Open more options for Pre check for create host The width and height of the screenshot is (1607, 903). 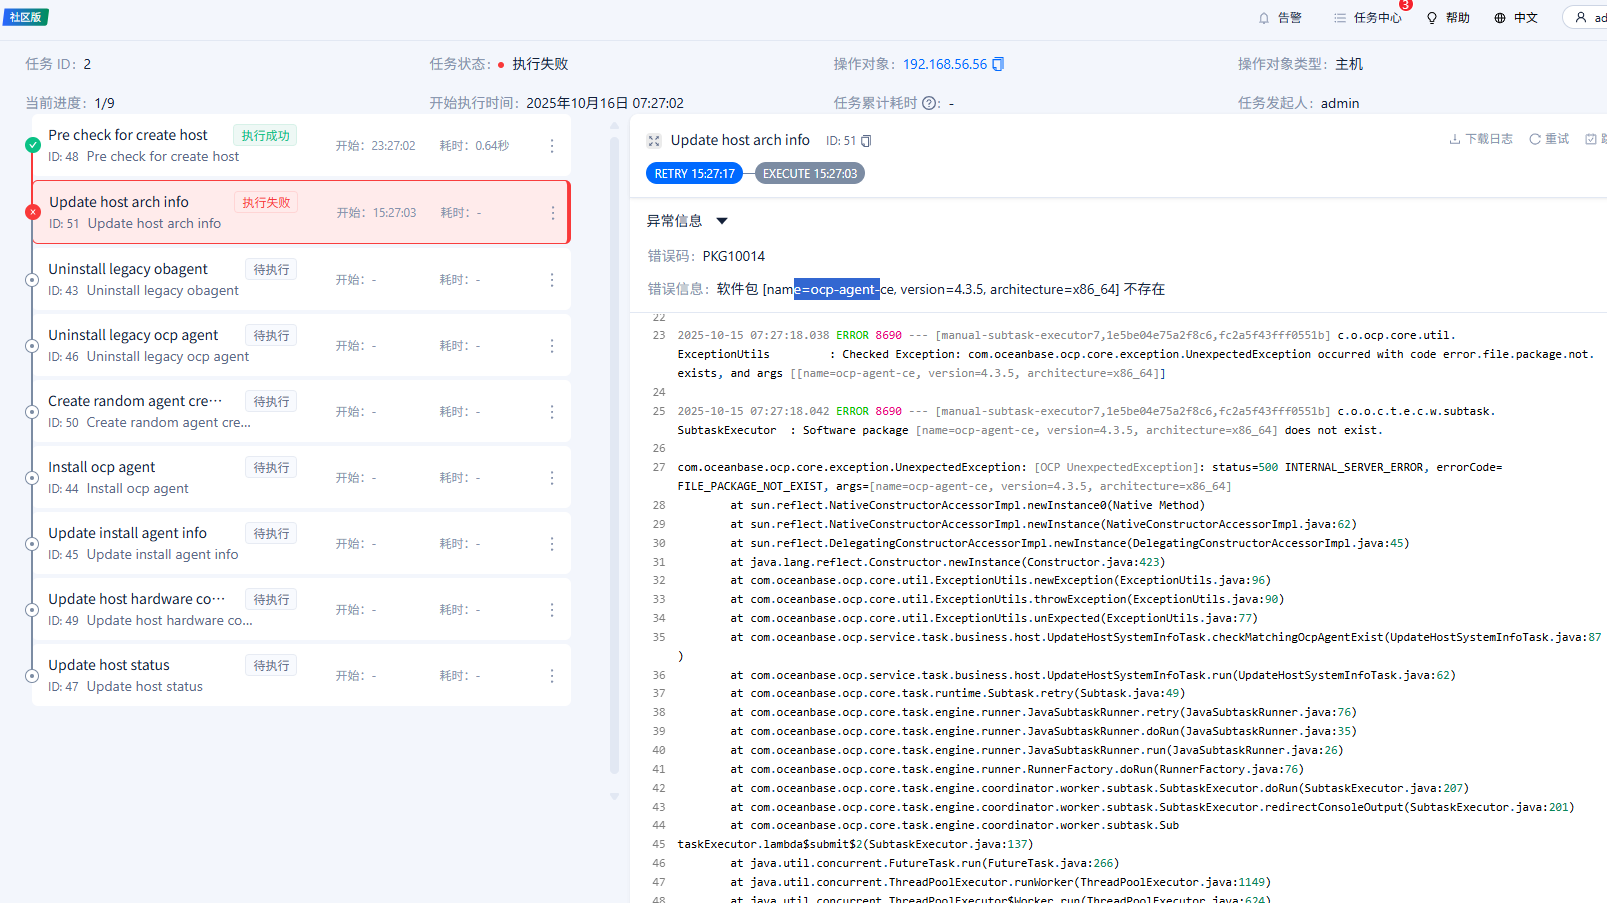(552, 146)
